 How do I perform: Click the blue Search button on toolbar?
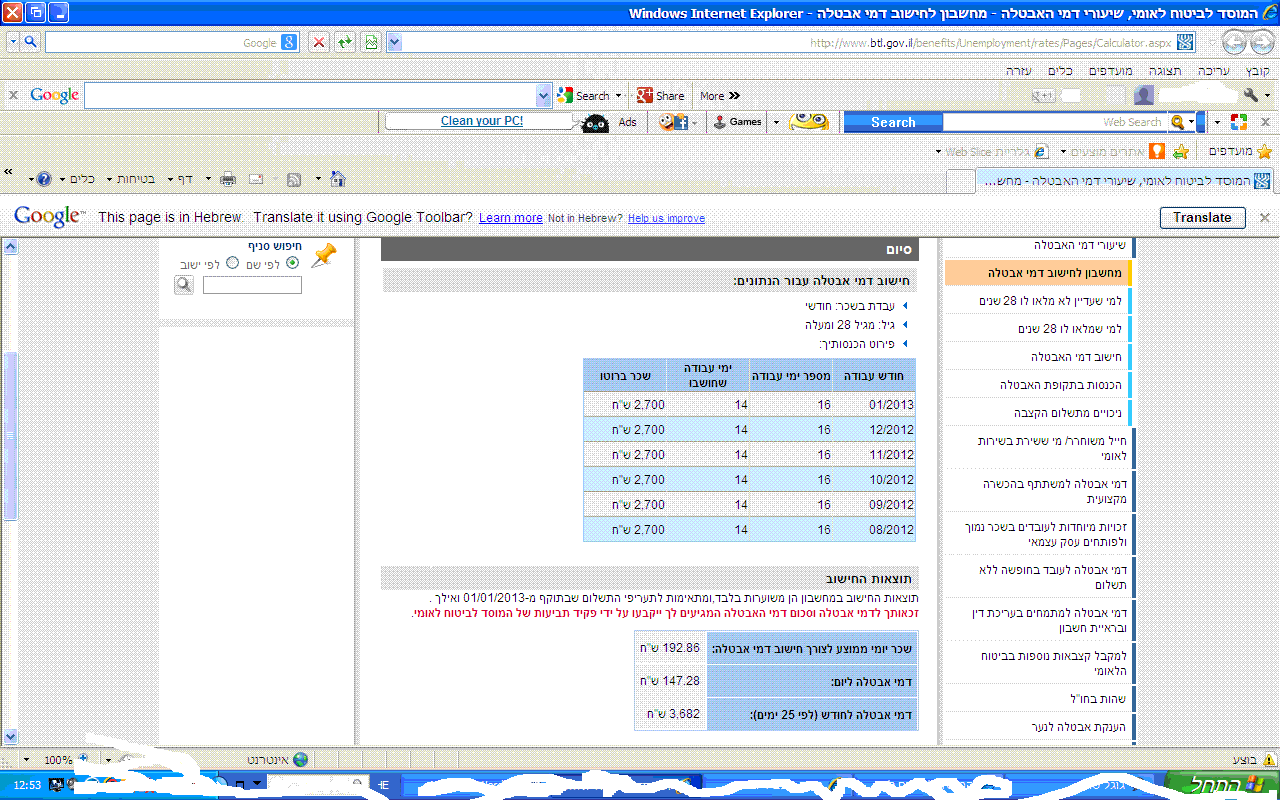pyautogui.click(x=893, y=122)
